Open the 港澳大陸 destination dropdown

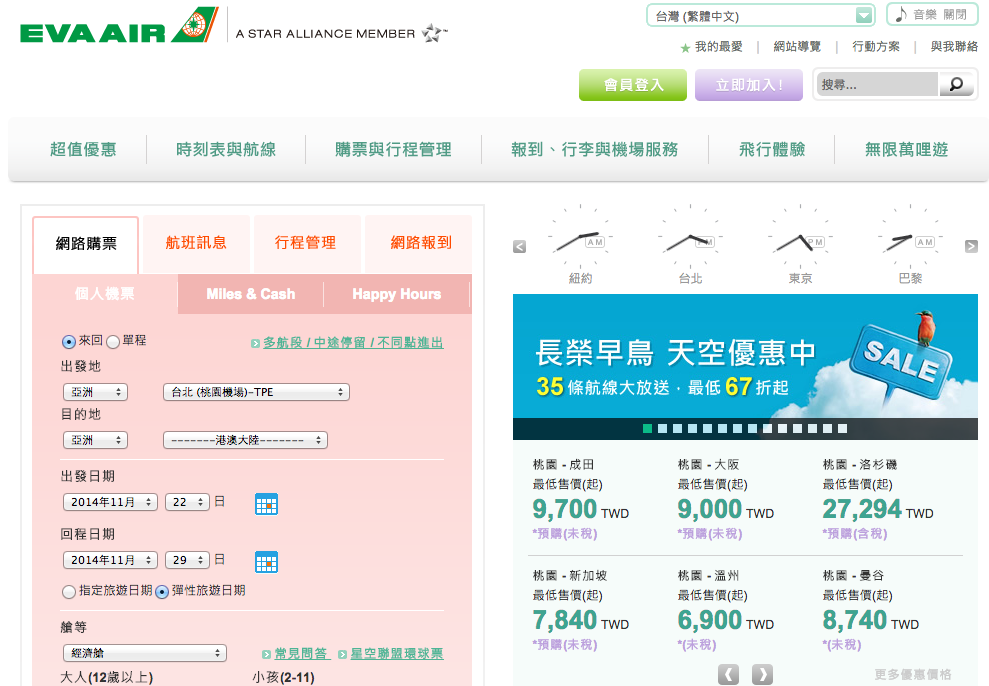(x=245, y=440)
